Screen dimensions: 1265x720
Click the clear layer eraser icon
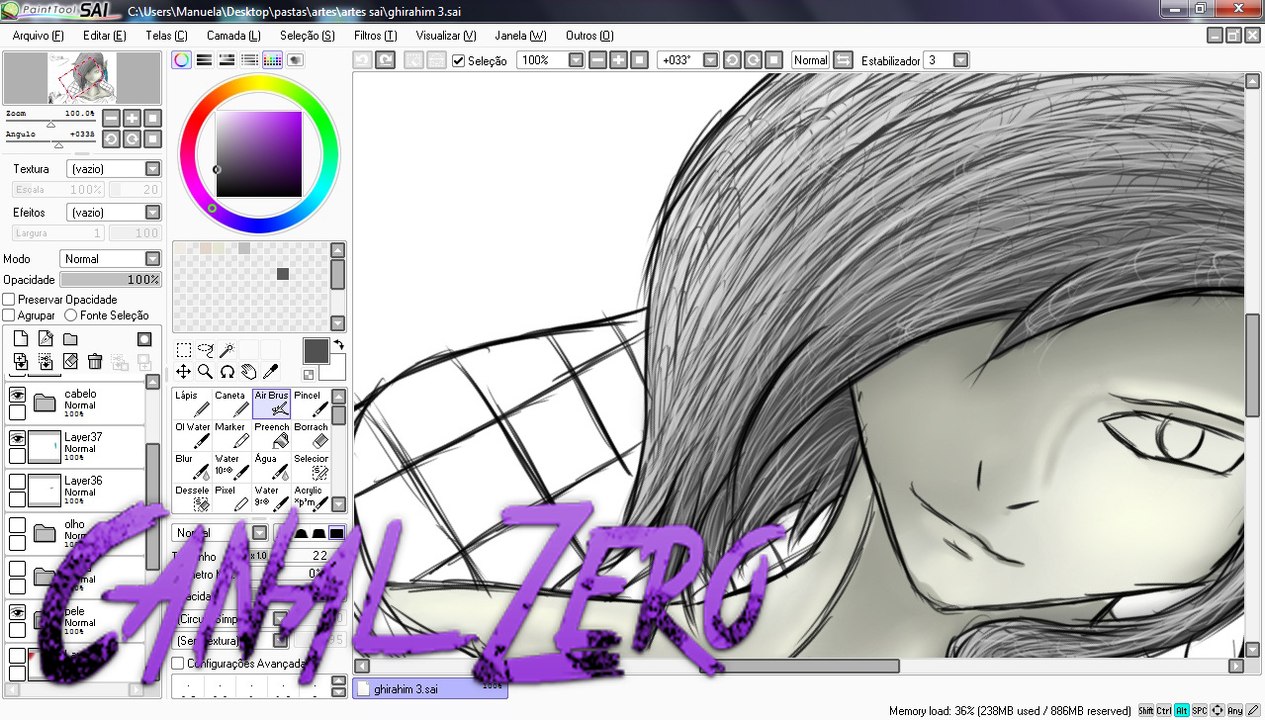pos(70,362)
